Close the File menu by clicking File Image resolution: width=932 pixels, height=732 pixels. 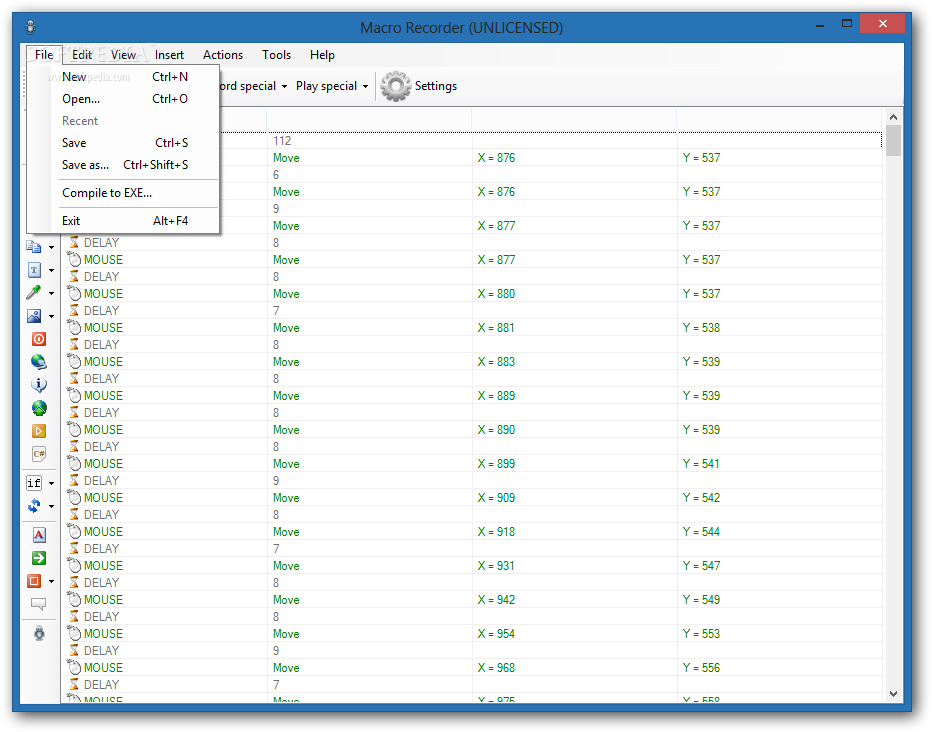[x=44, y=55]
